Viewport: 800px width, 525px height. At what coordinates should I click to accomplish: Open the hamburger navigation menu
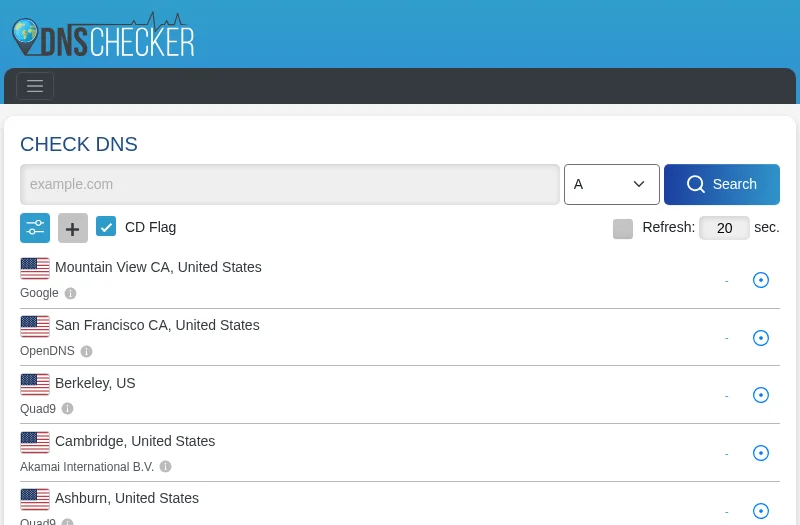point(35,86)
